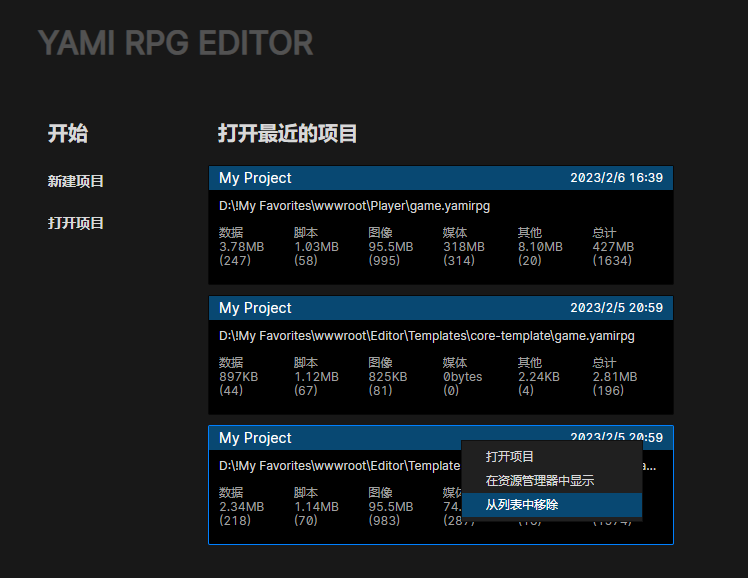Click the date 2023/2/5 20:59 on the core-template card
The height and width of the screenshot is (578, 748).
coord(616,308)
